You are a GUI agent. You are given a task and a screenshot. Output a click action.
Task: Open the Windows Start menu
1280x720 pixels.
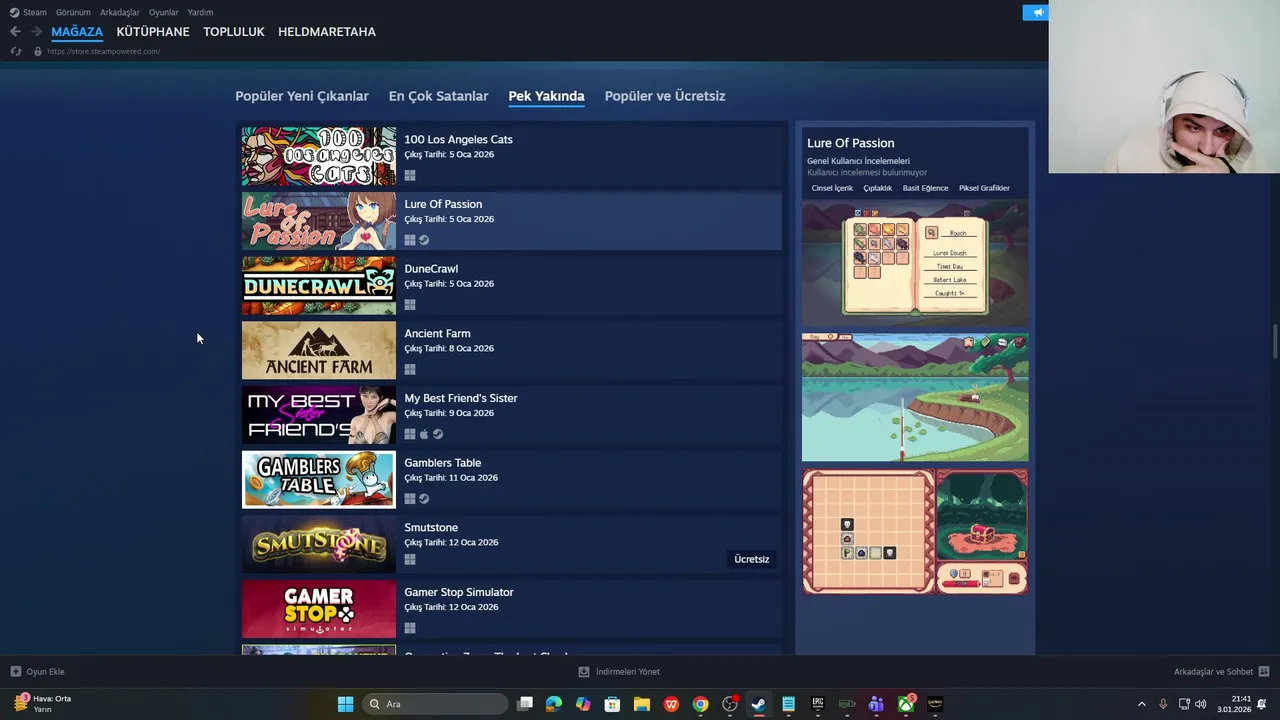point(345,704)
